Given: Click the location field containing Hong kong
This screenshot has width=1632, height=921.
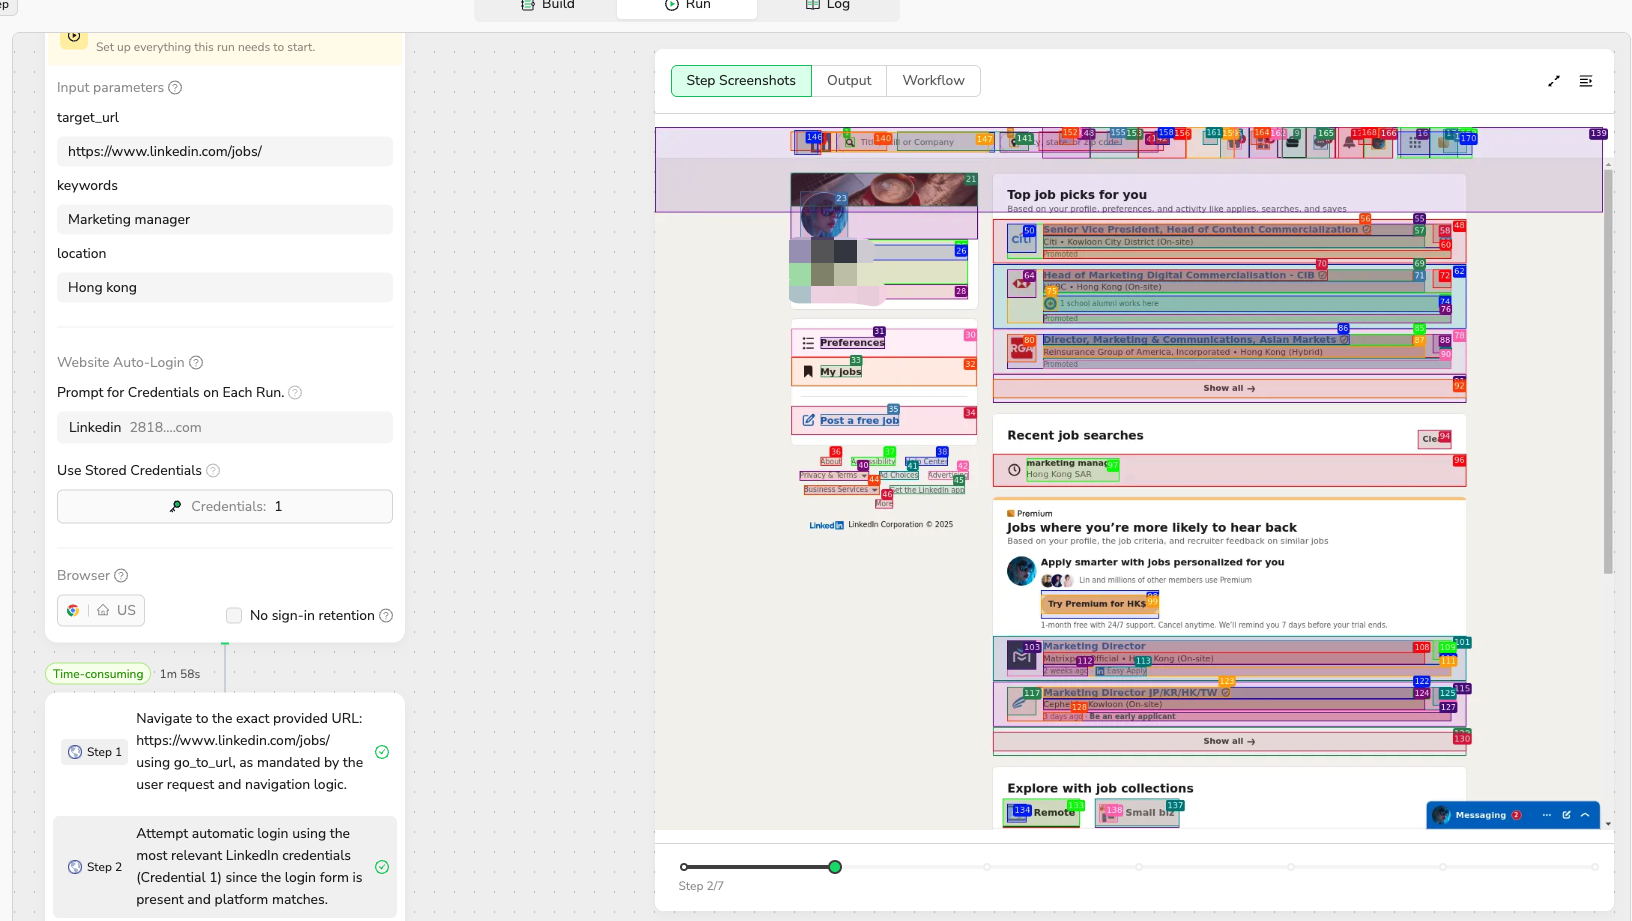Looking at the screenshot, I should pos(225,288).
